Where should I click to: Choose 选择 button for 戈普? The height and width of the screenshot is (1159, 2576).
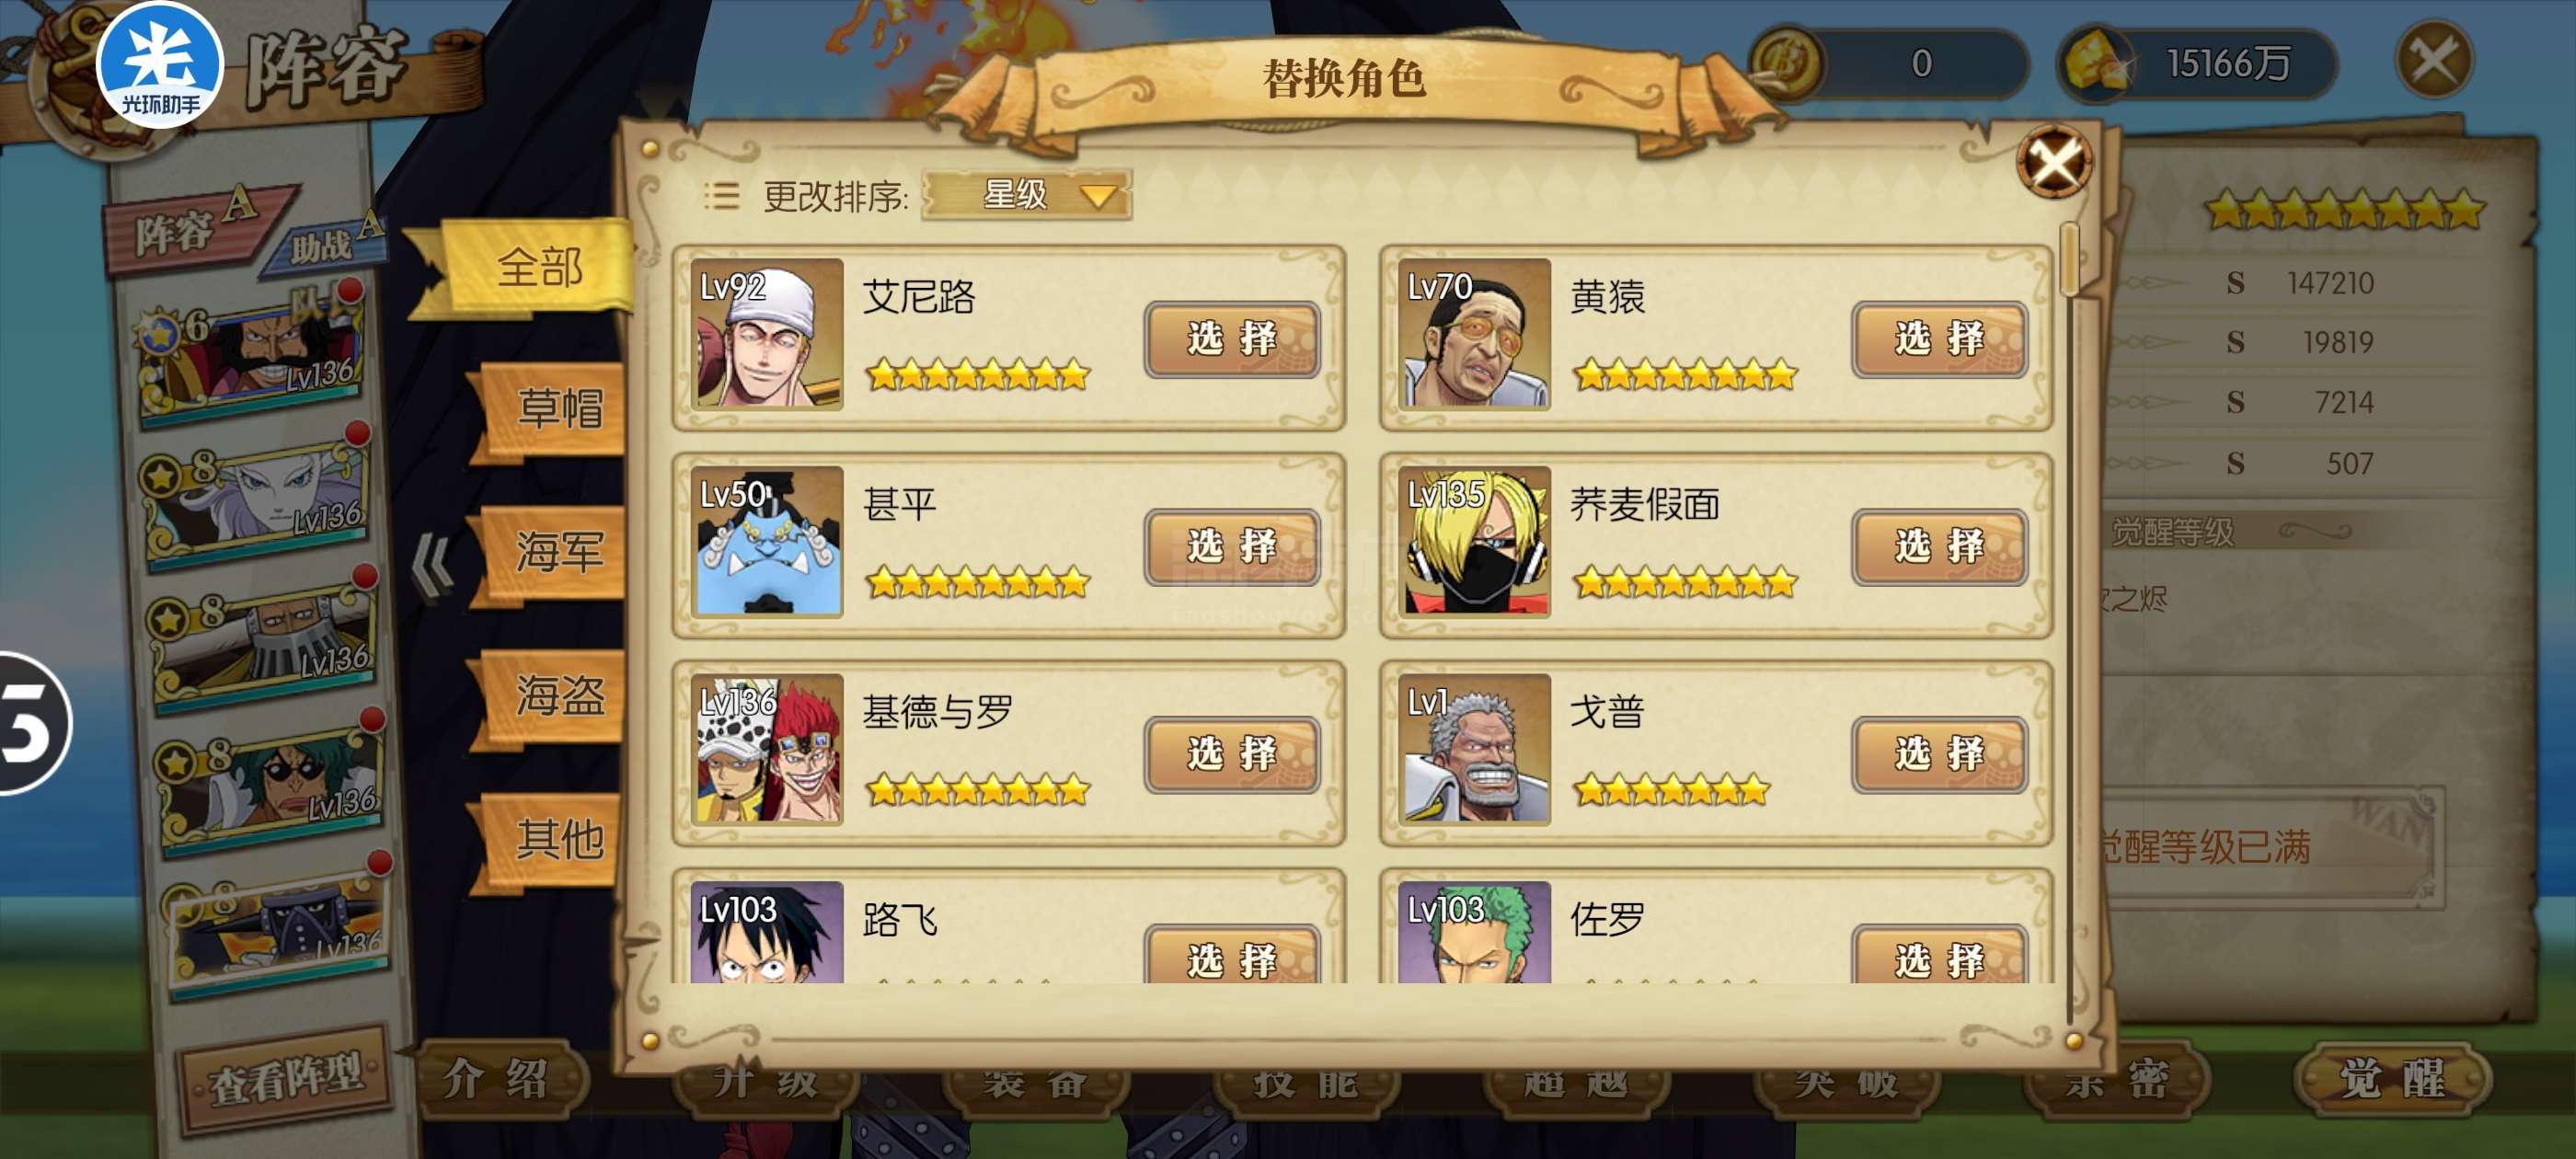(x=1939, y=754)
